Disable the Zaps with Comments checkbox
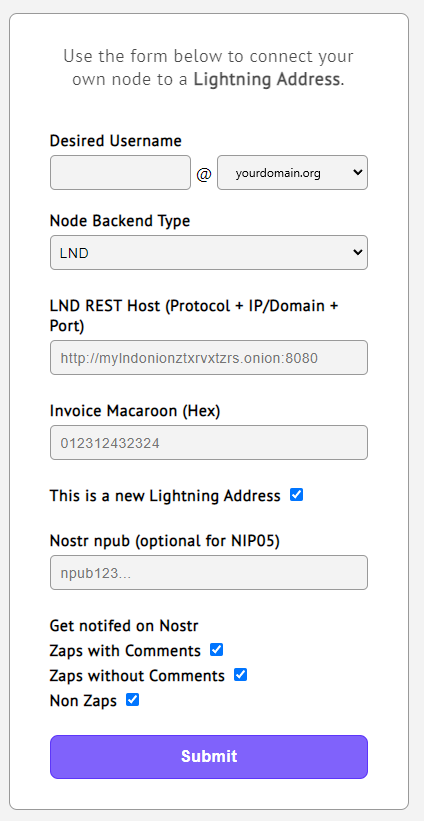Viewport: 424px width, 821px height. (x=216, y=650)
